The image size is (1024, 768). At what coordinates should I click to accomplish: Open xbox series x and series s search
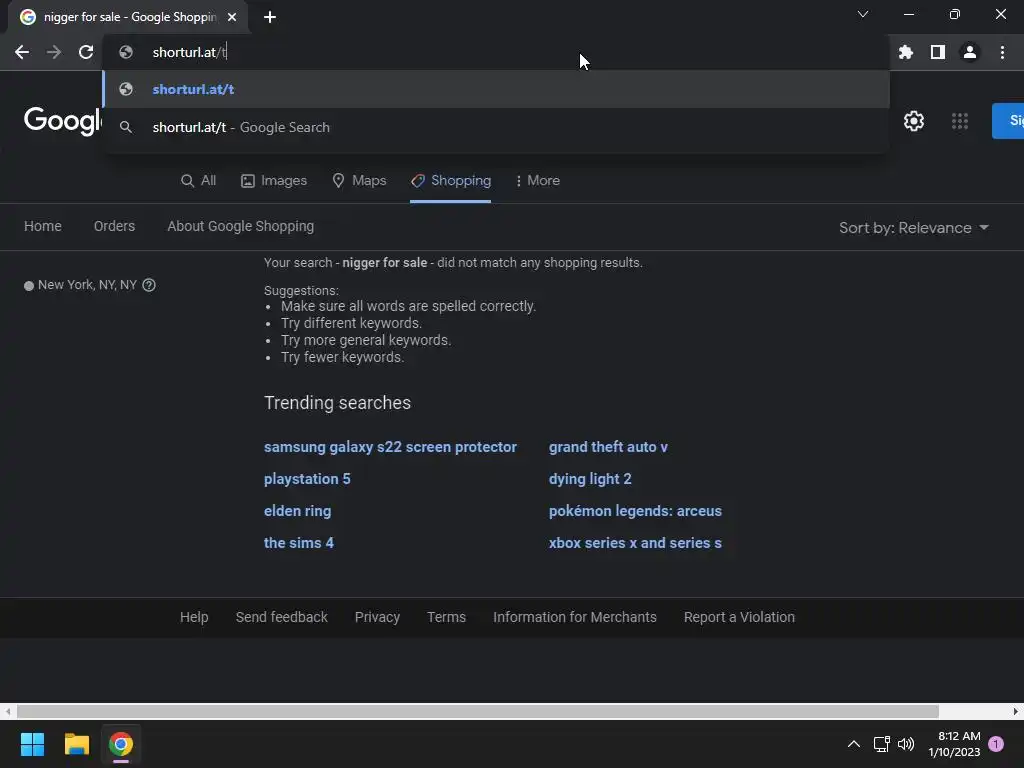(x=635, y=543)
